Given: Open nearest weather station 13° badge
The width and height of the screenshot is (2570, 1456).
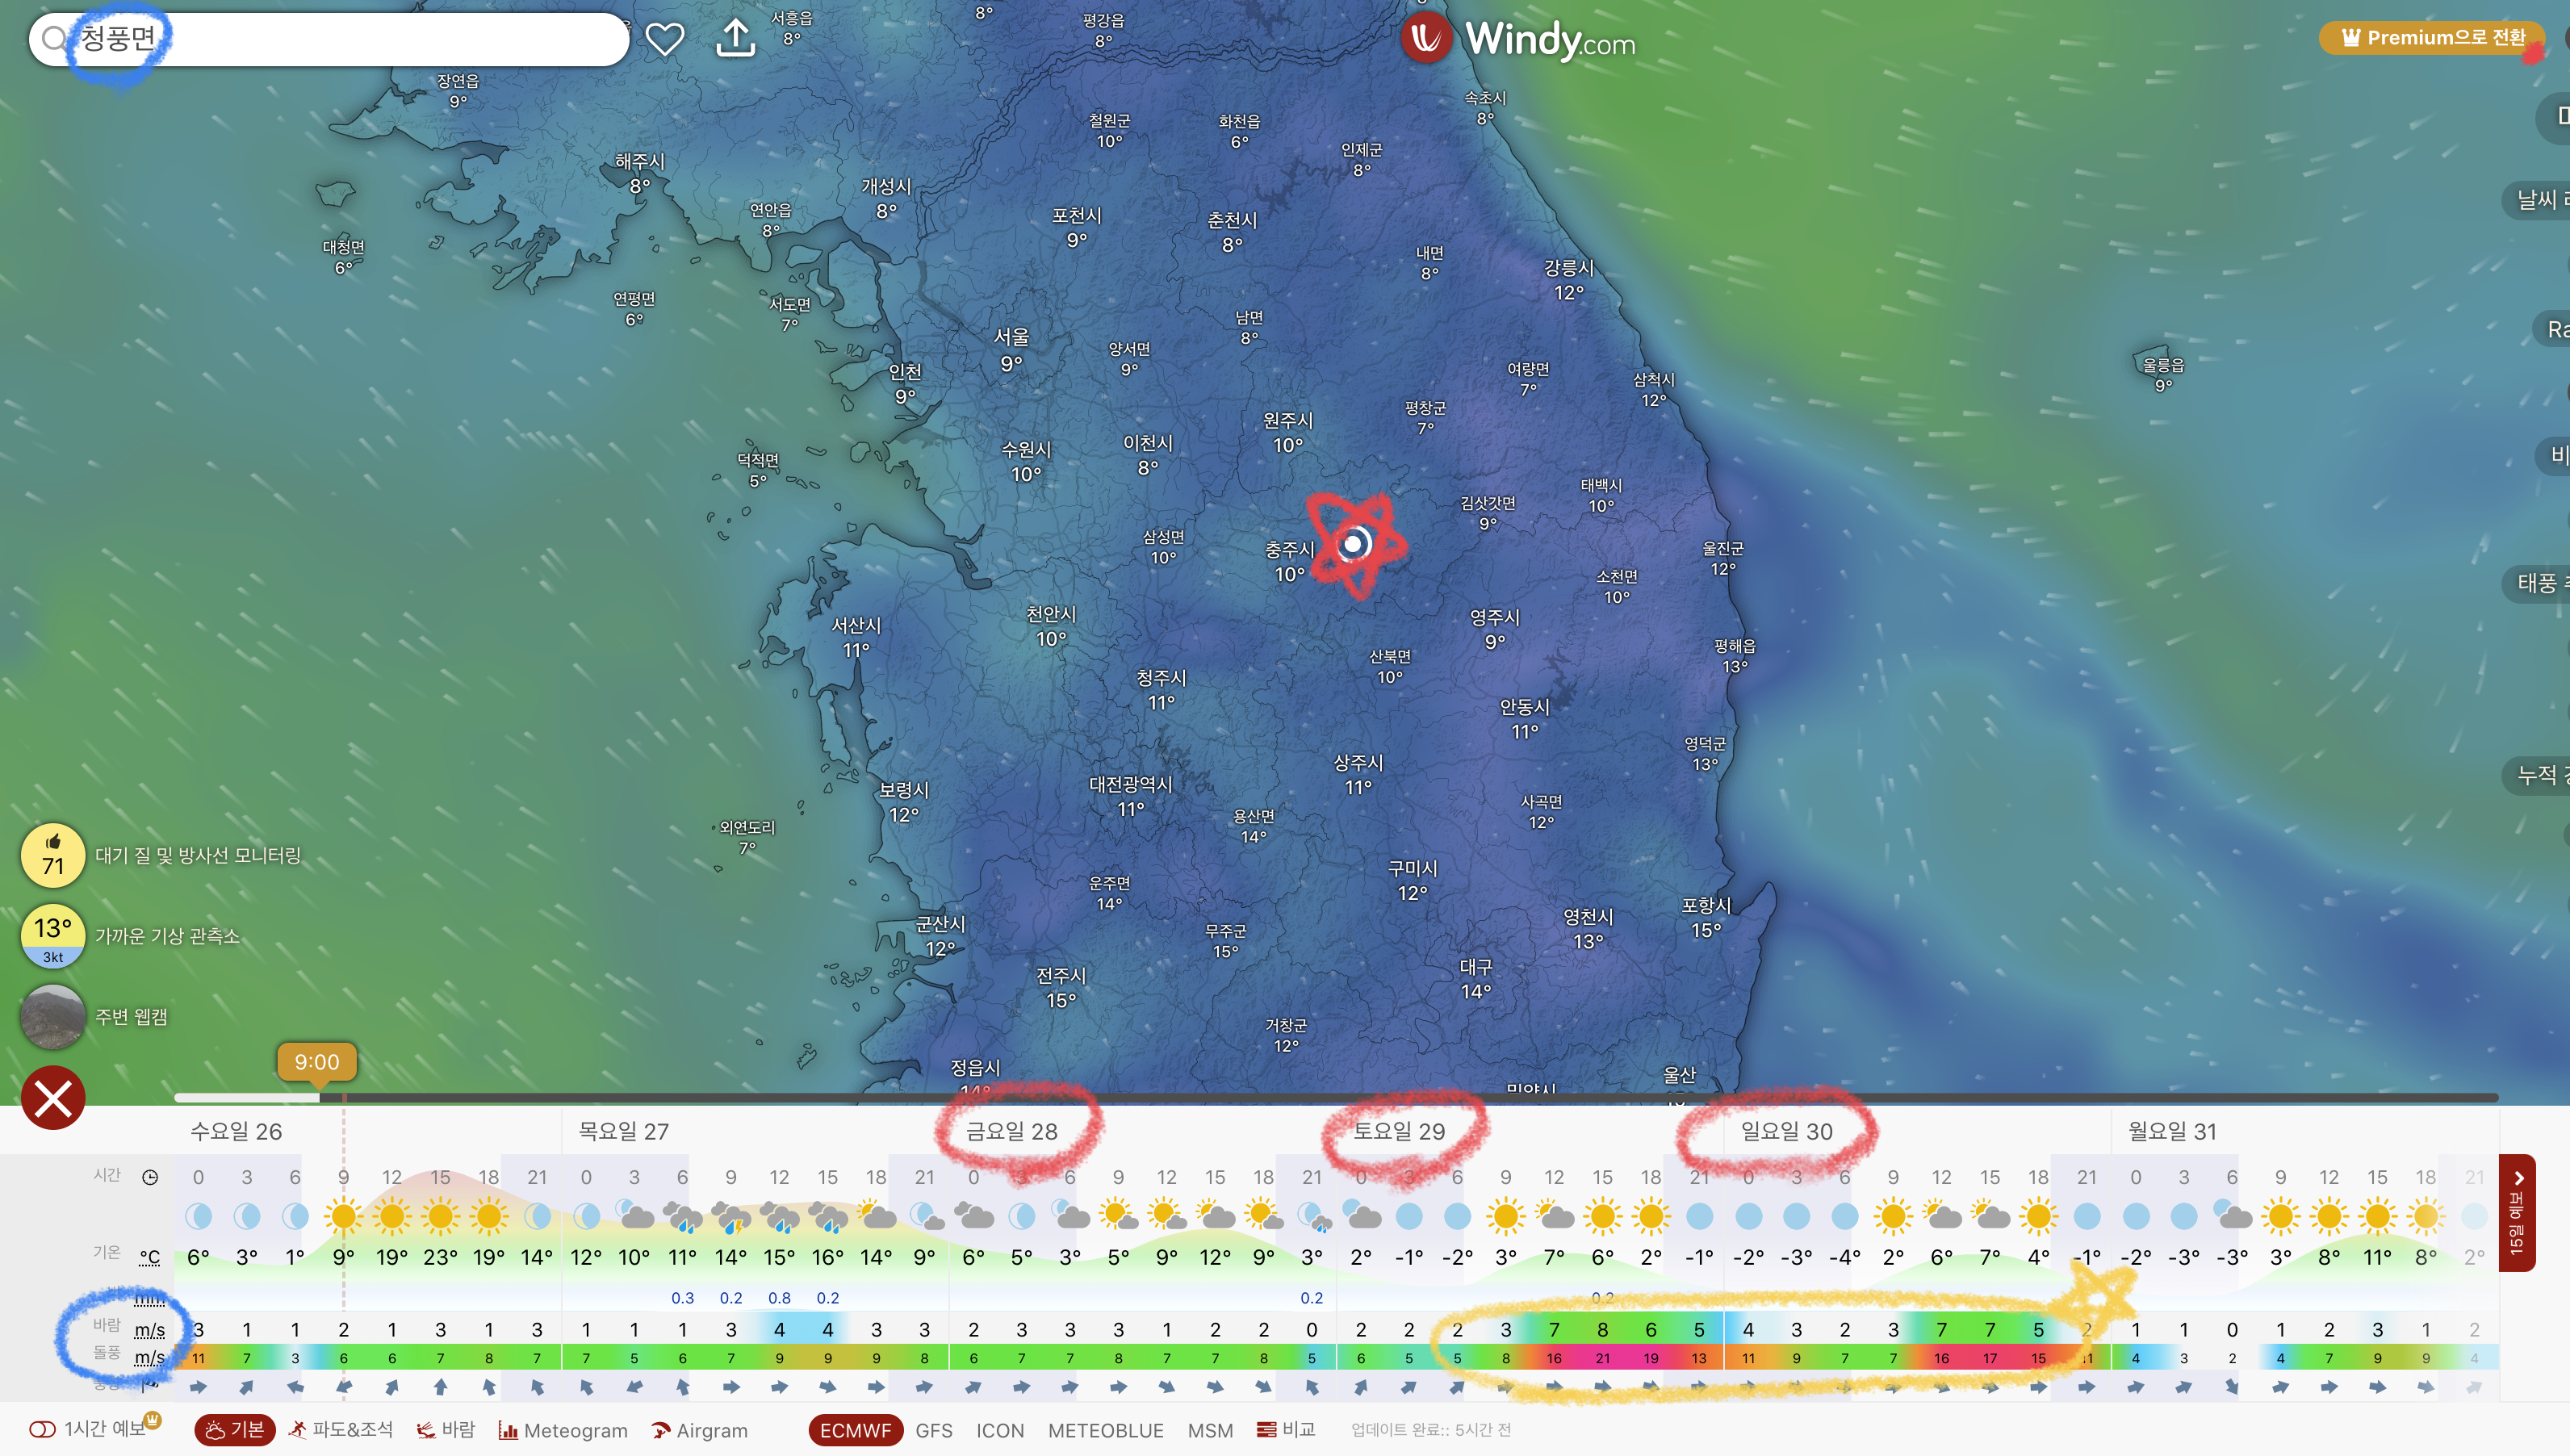Looking at the screenshot, I should tap(53, 936).
